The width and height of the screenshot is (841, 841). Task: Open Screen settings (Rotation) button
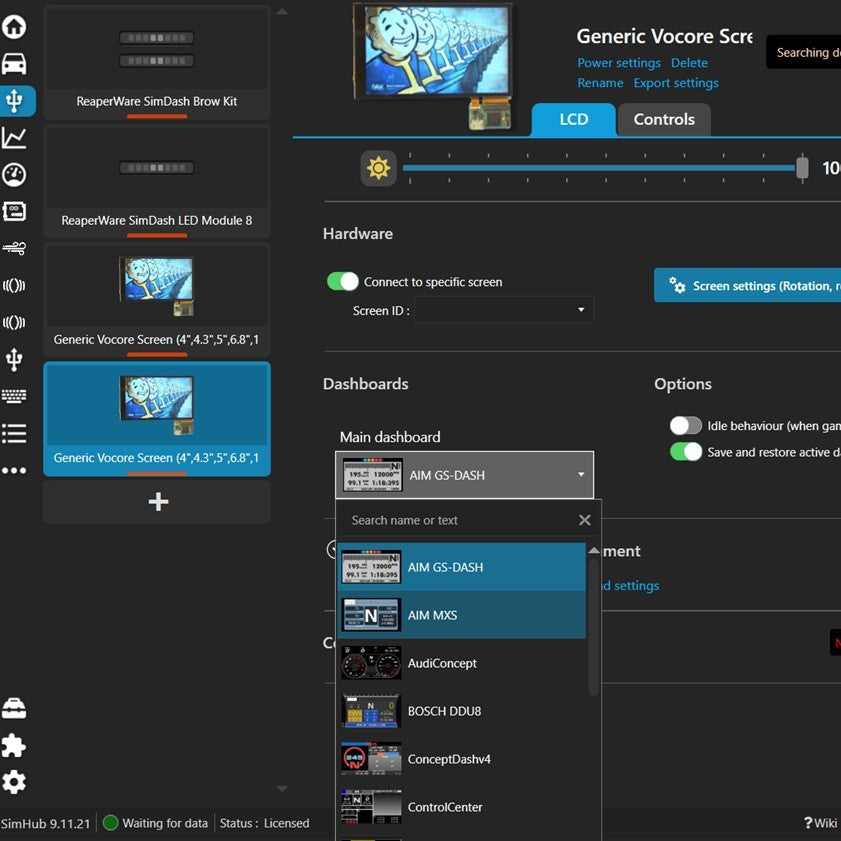click(747, 285)
